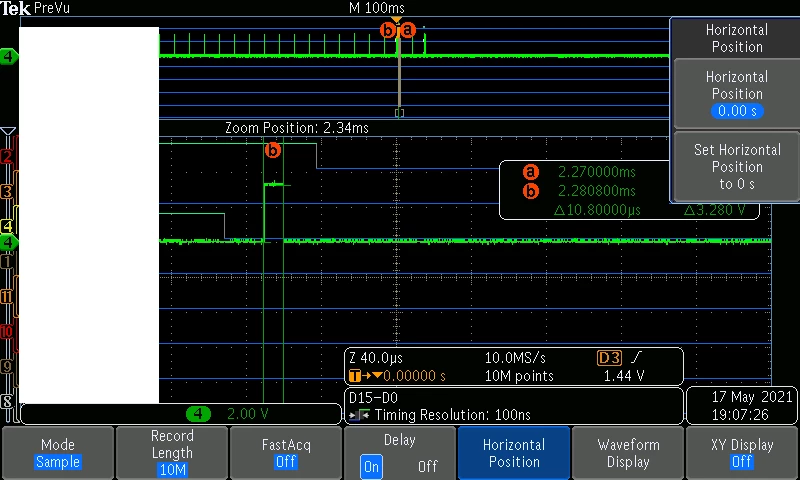Select digital channel 1 label
Screen dimensions: 800x480
[7, 262]
